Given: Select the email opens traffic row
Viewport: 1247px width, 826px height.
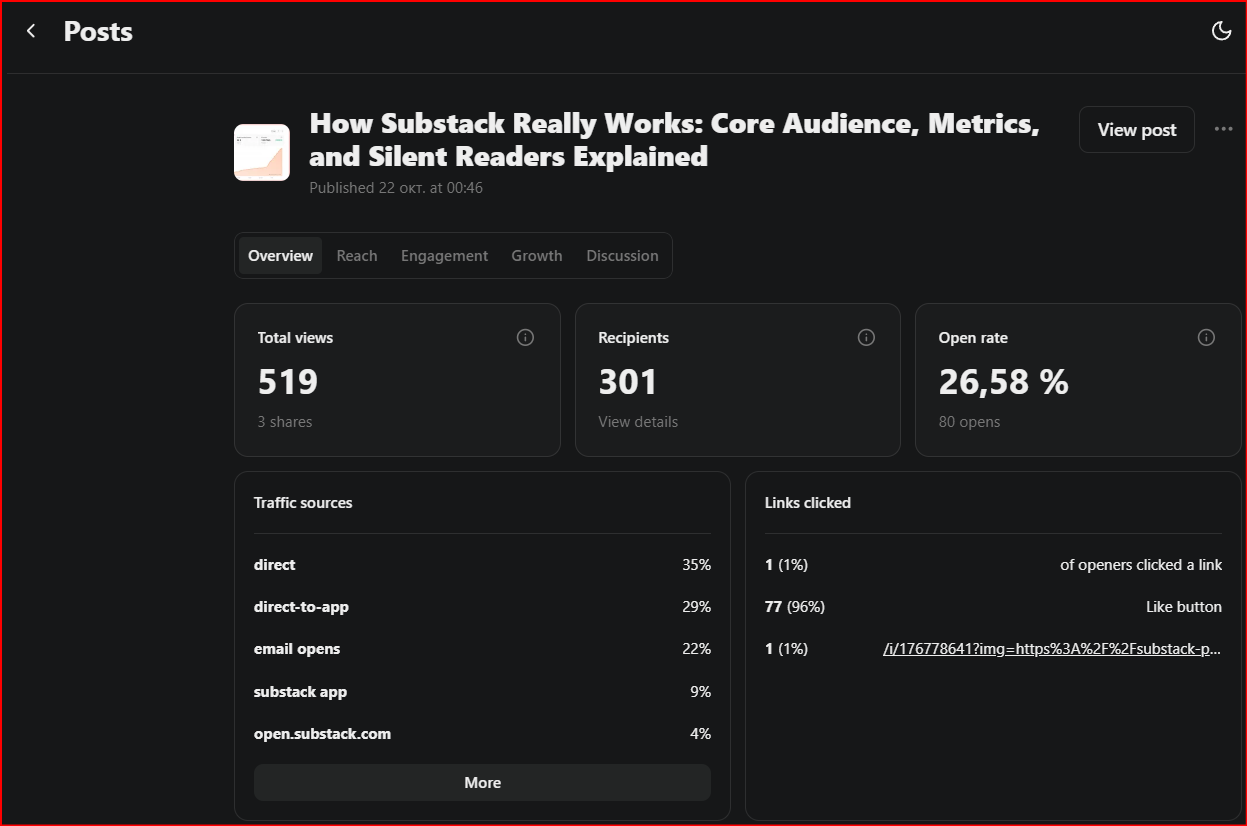Looking at the screenshot, I should click(482, 649).
